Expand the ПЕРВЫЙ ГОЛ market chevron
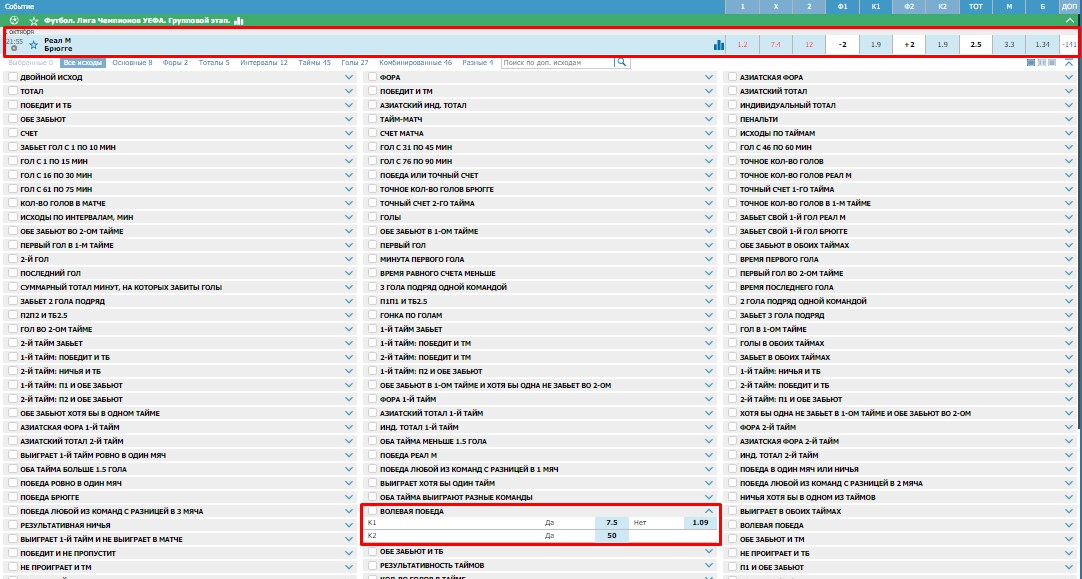This screenshot has width=1082, height=579. (x=709, y=245)
